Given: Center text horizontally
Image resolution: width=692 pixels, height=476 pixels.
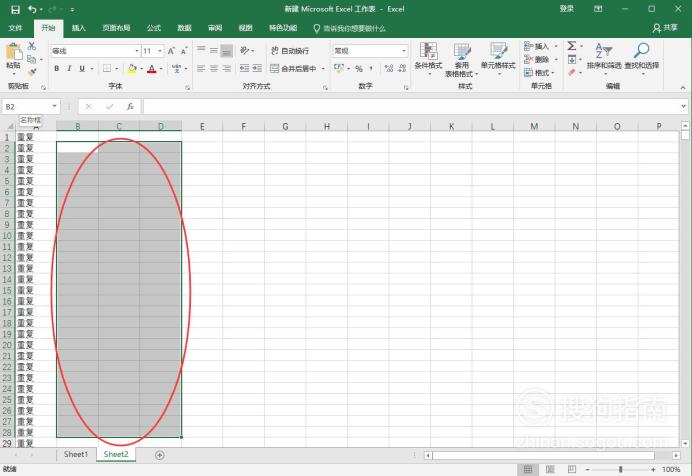Looking at the screenshot, I should (x=214, y=68).
